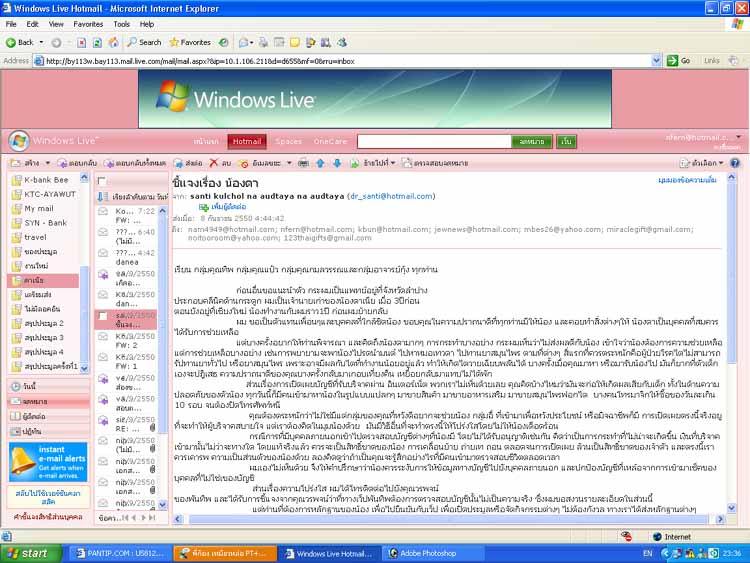Tick the select-all checkbox above the message list
The image size is (750, 563).
pos(101,181)
